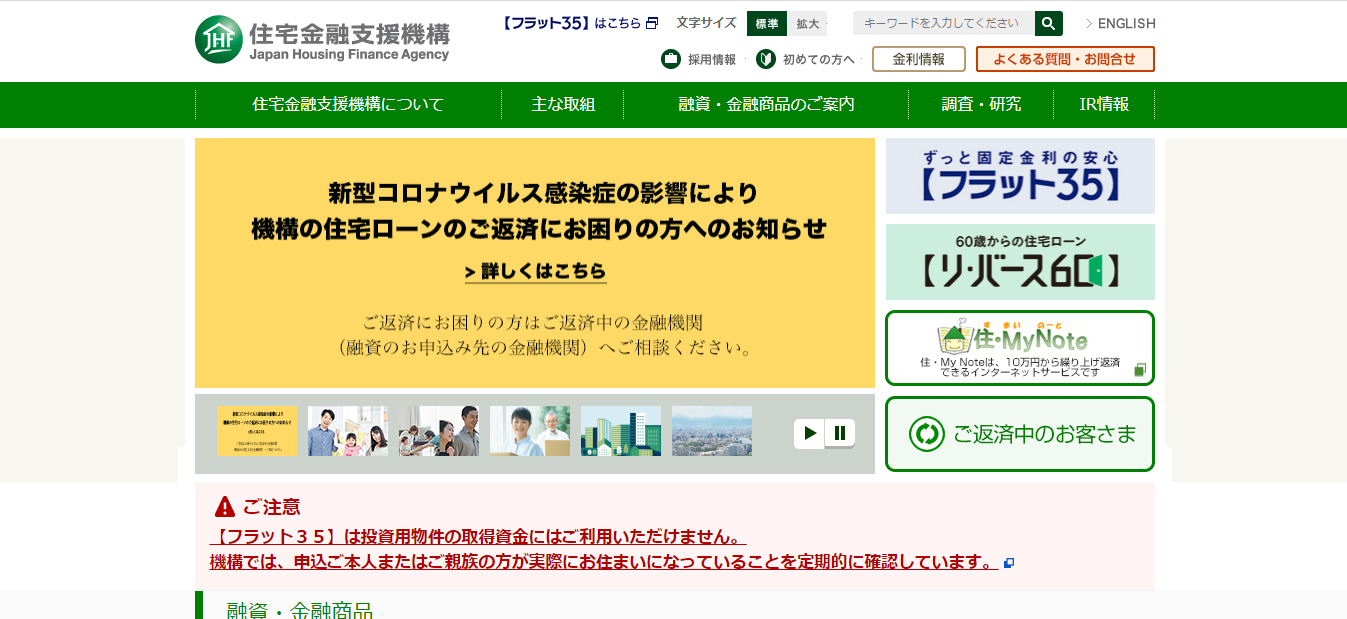
Task: Select the 標準 text size option
Action: [x=765, y=23]
